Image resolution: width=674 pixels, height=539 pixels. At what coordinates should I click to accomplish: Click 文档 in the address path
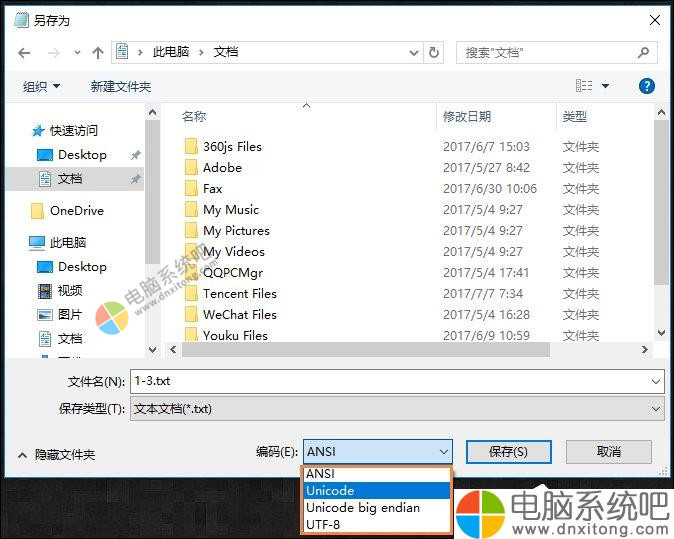click(226, 52)
